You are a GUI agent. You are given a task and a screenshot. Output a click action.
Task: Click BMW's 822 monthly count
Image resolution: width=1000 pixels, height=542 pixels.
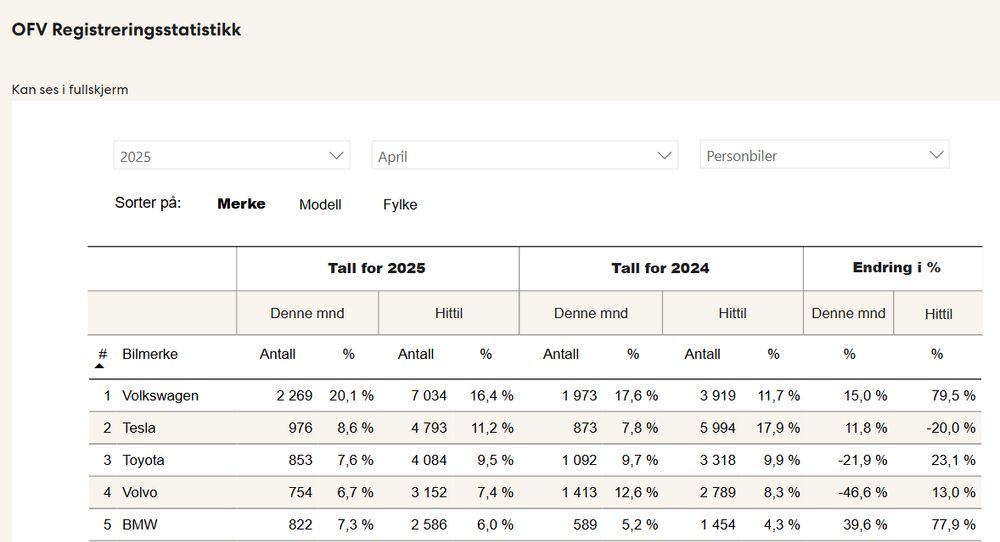tap(300, 525)
